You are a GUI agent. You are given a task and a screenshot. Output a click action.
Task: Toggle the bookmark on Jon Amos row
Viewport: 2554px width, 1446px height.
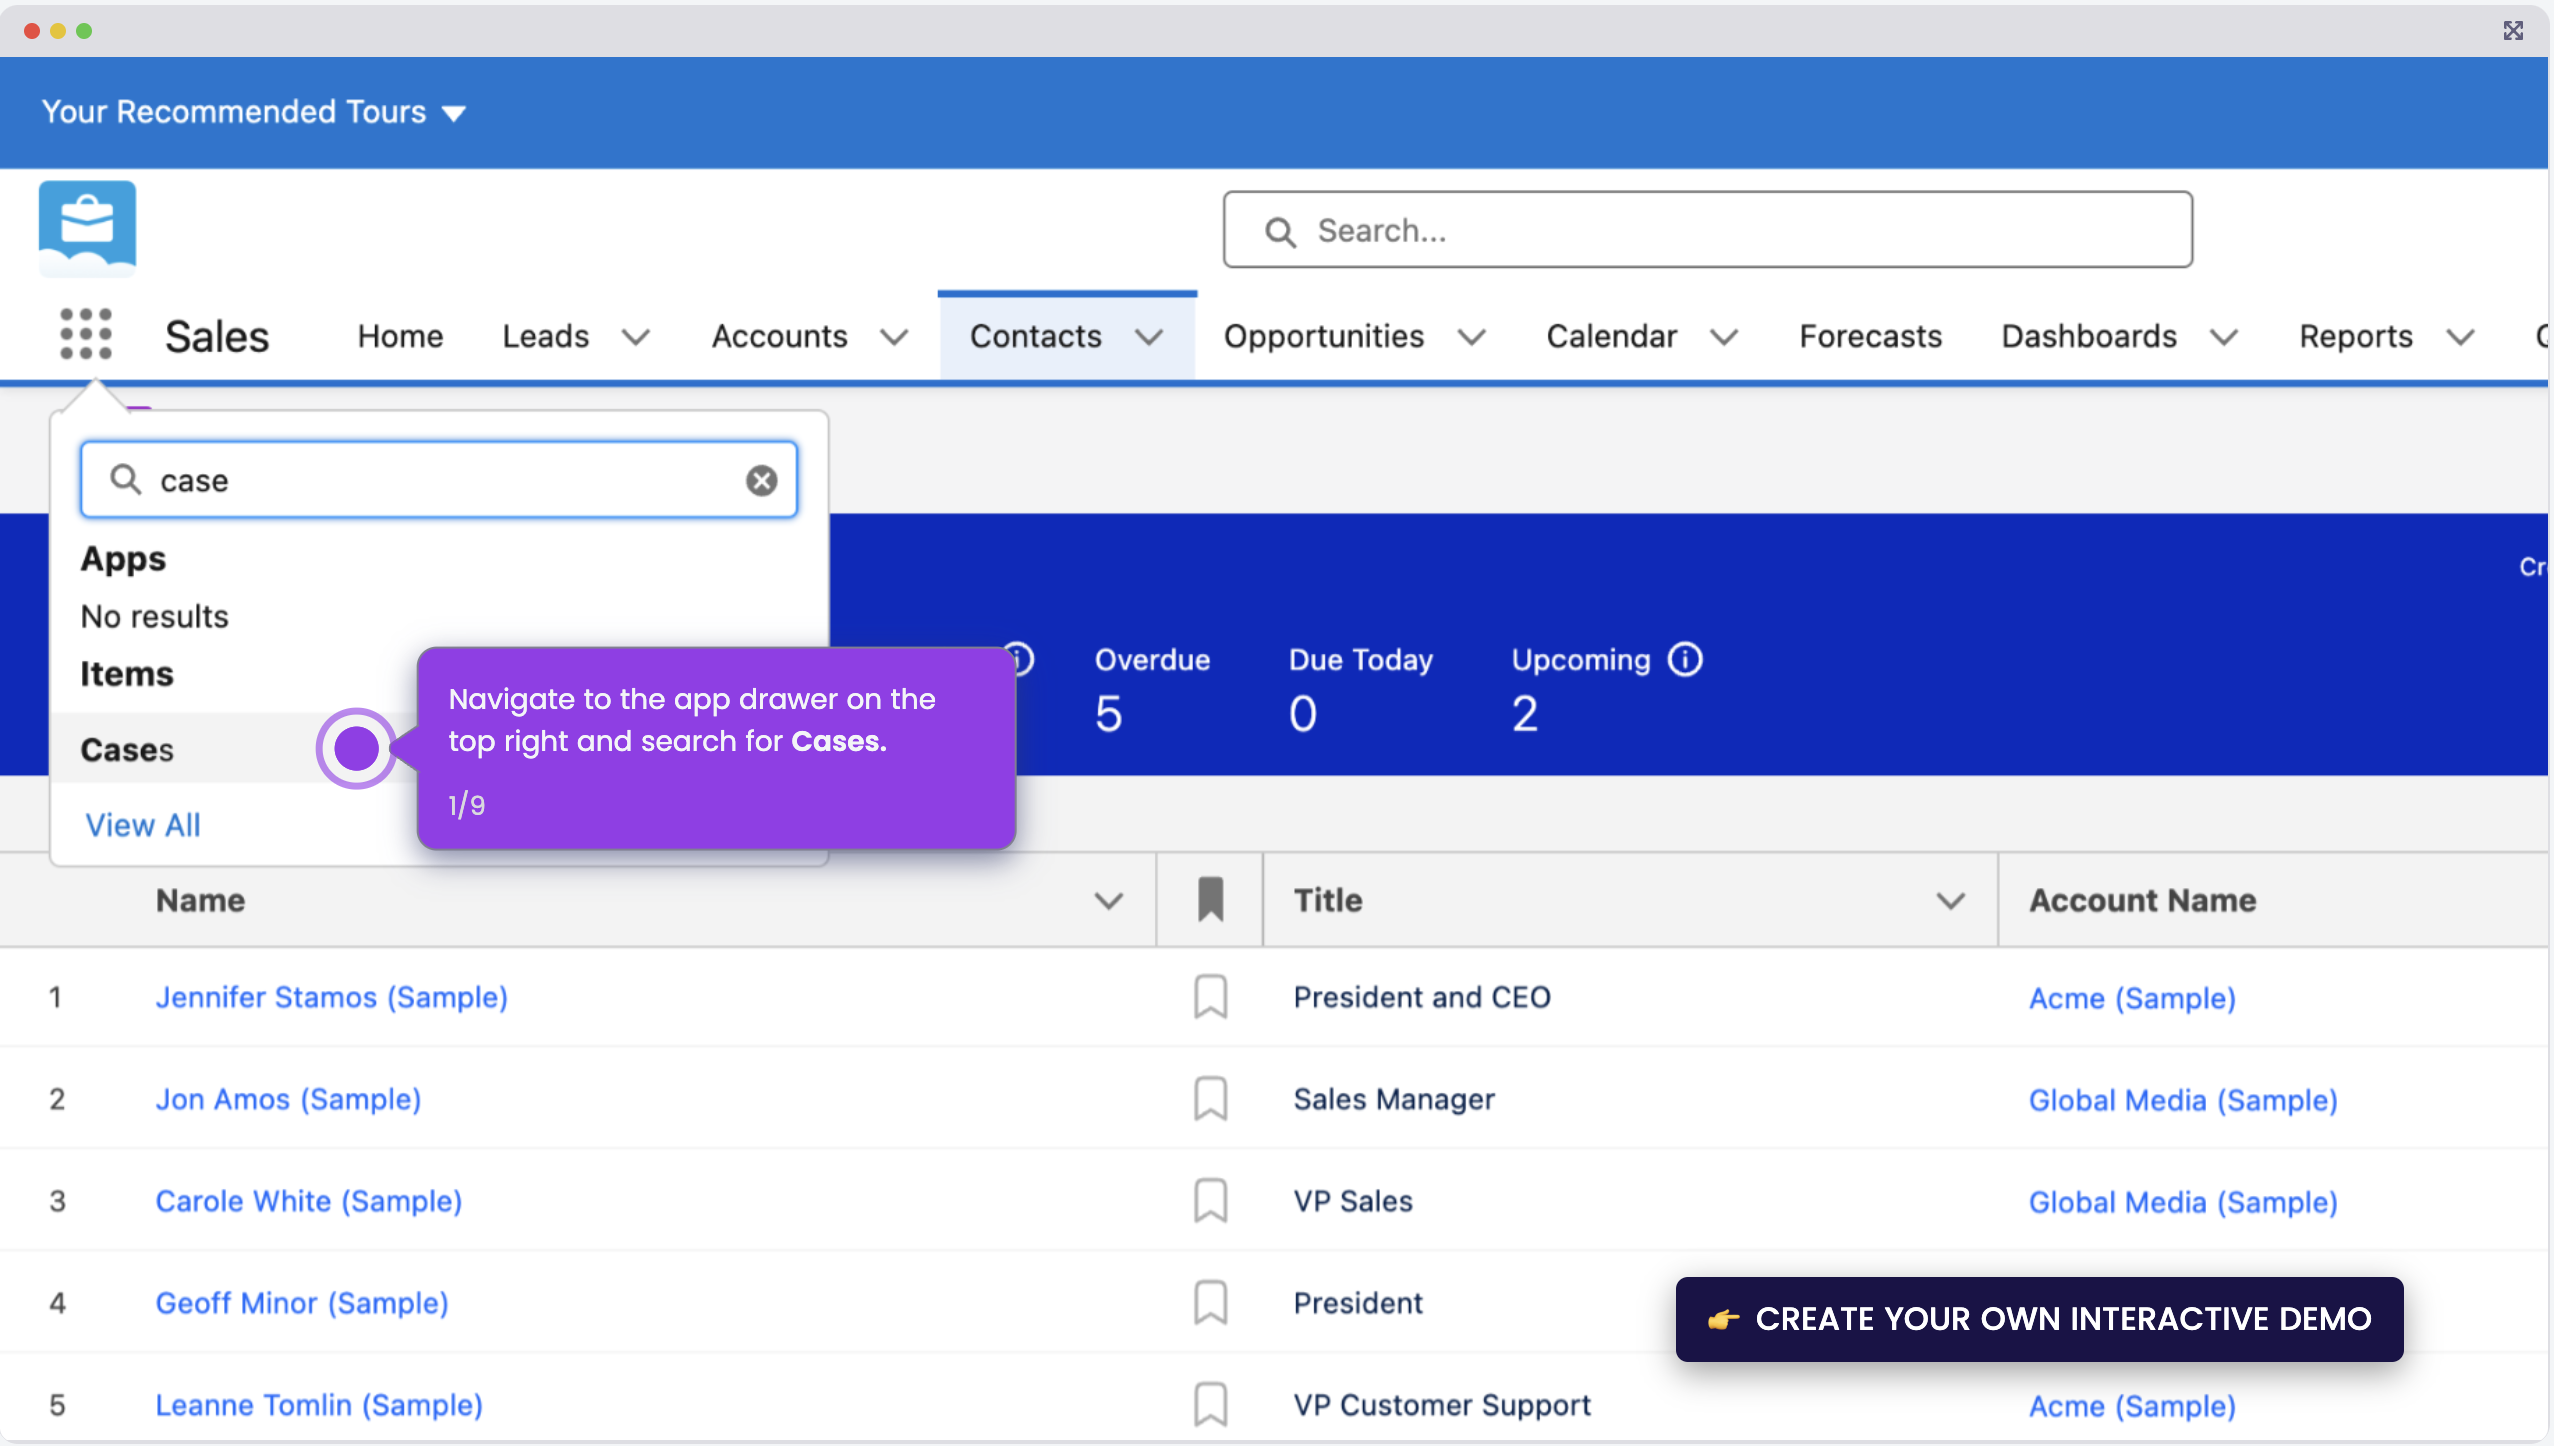pos(1208,1098)
